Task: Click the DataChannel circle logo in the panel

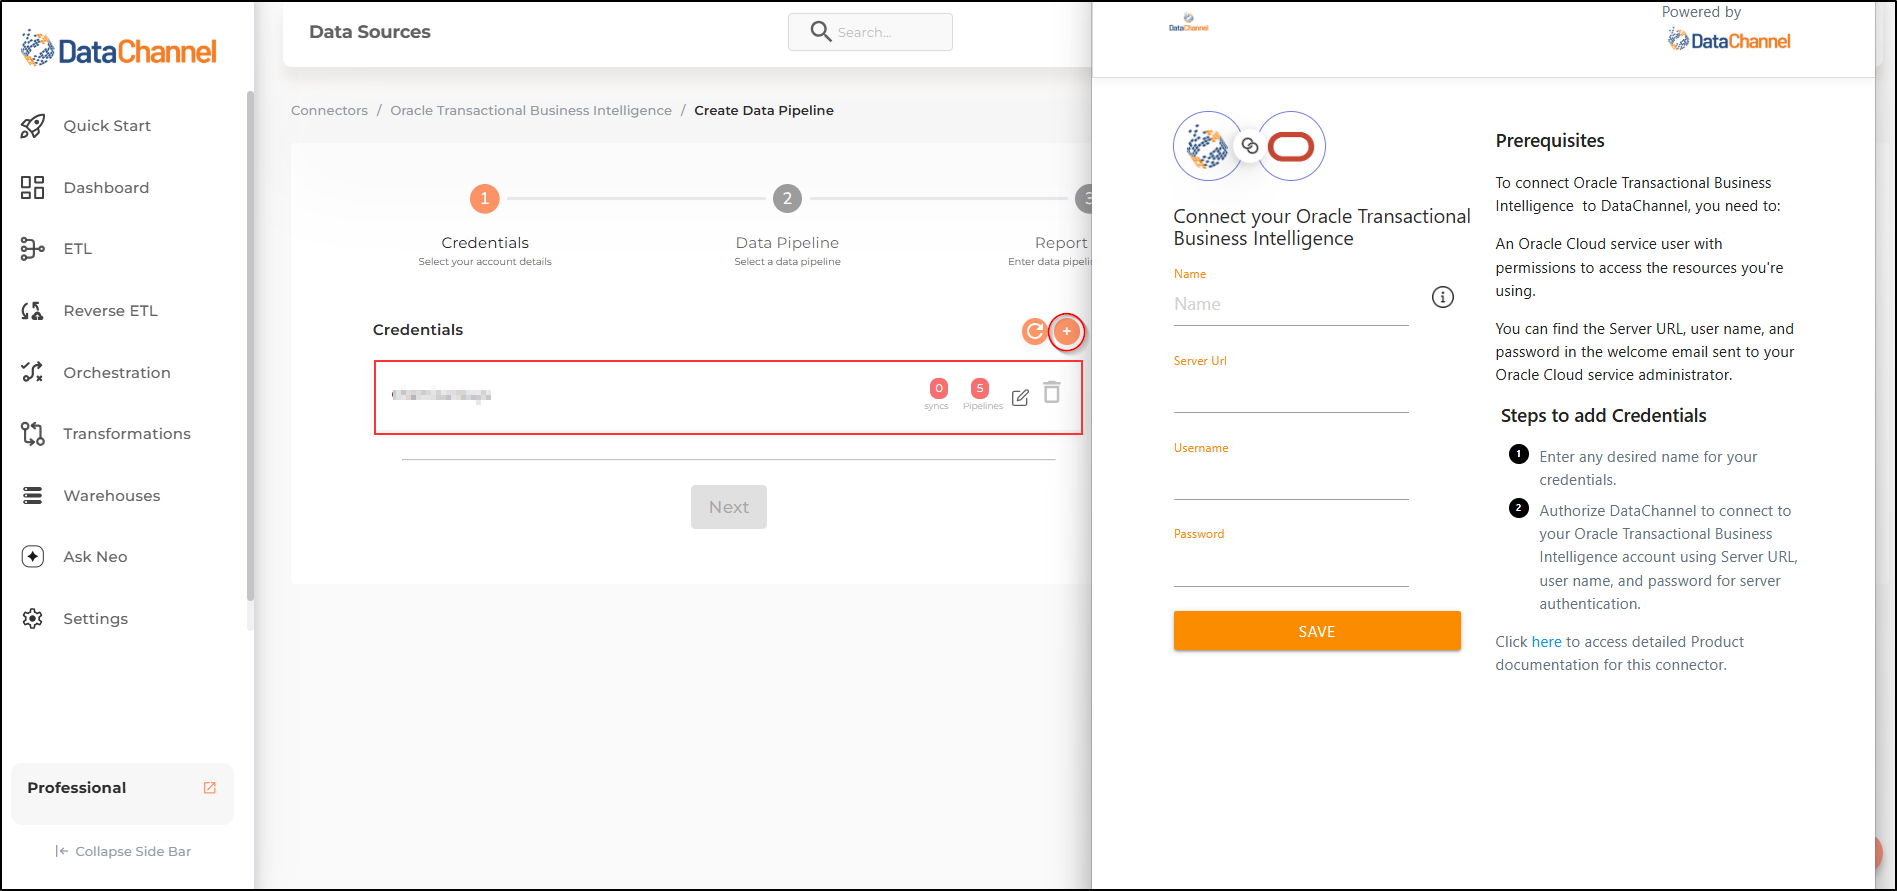Action: click(1208, 146)
